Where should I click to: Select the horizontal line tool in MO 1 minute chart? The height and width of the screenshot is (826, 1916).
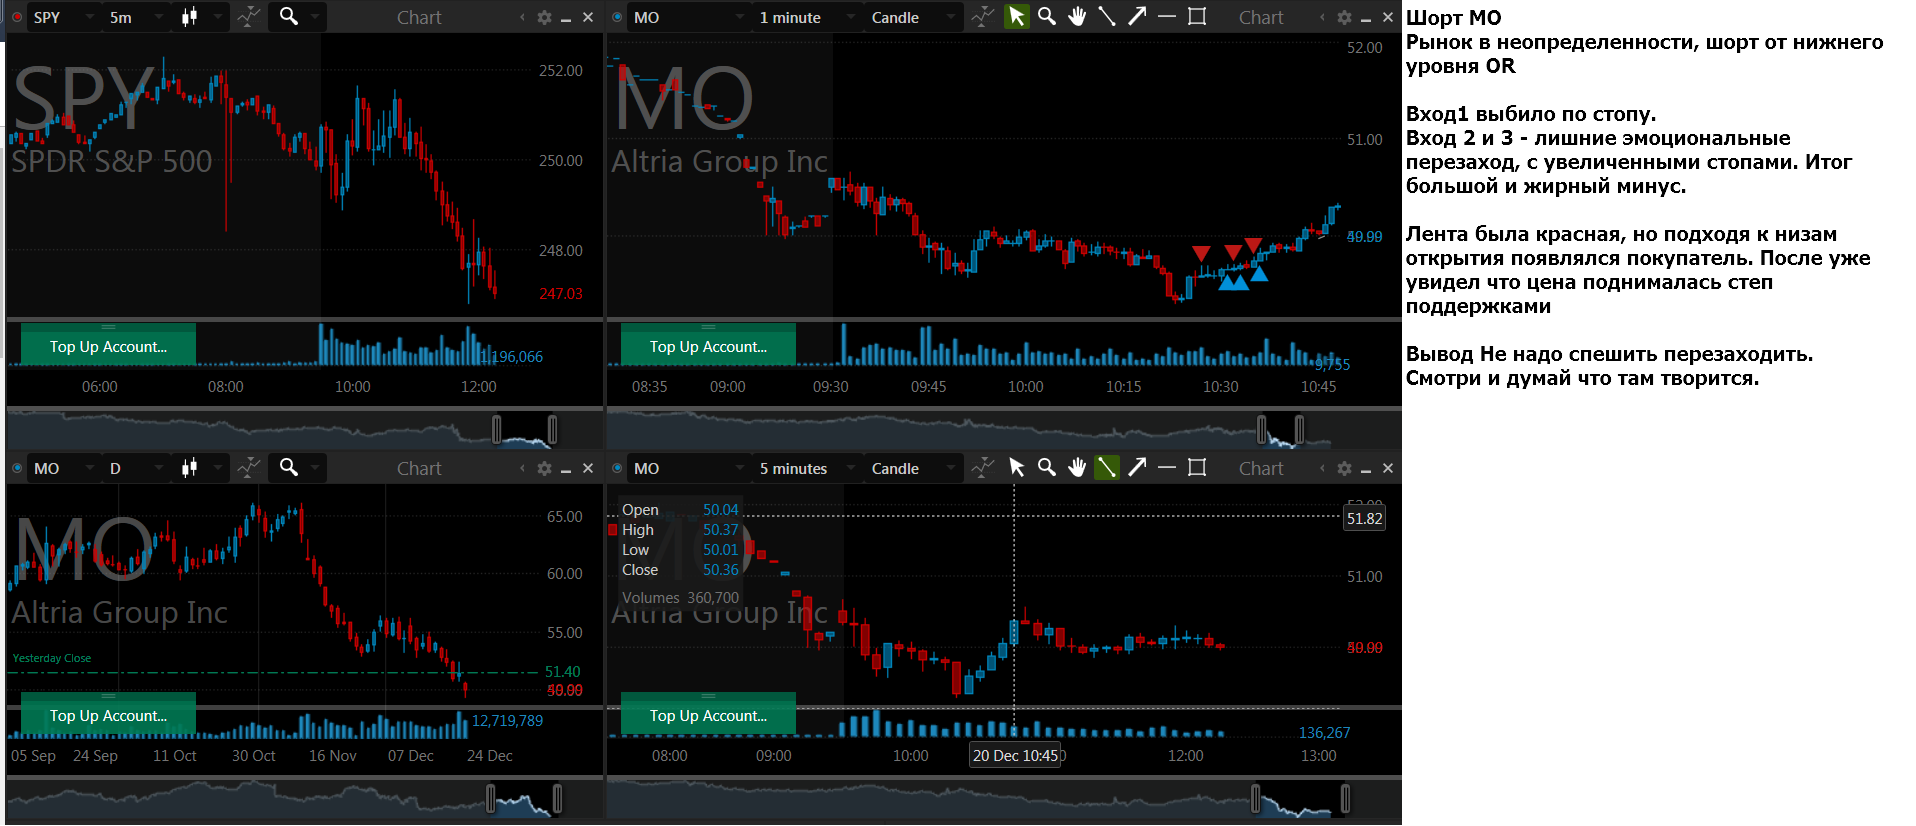1166,17
